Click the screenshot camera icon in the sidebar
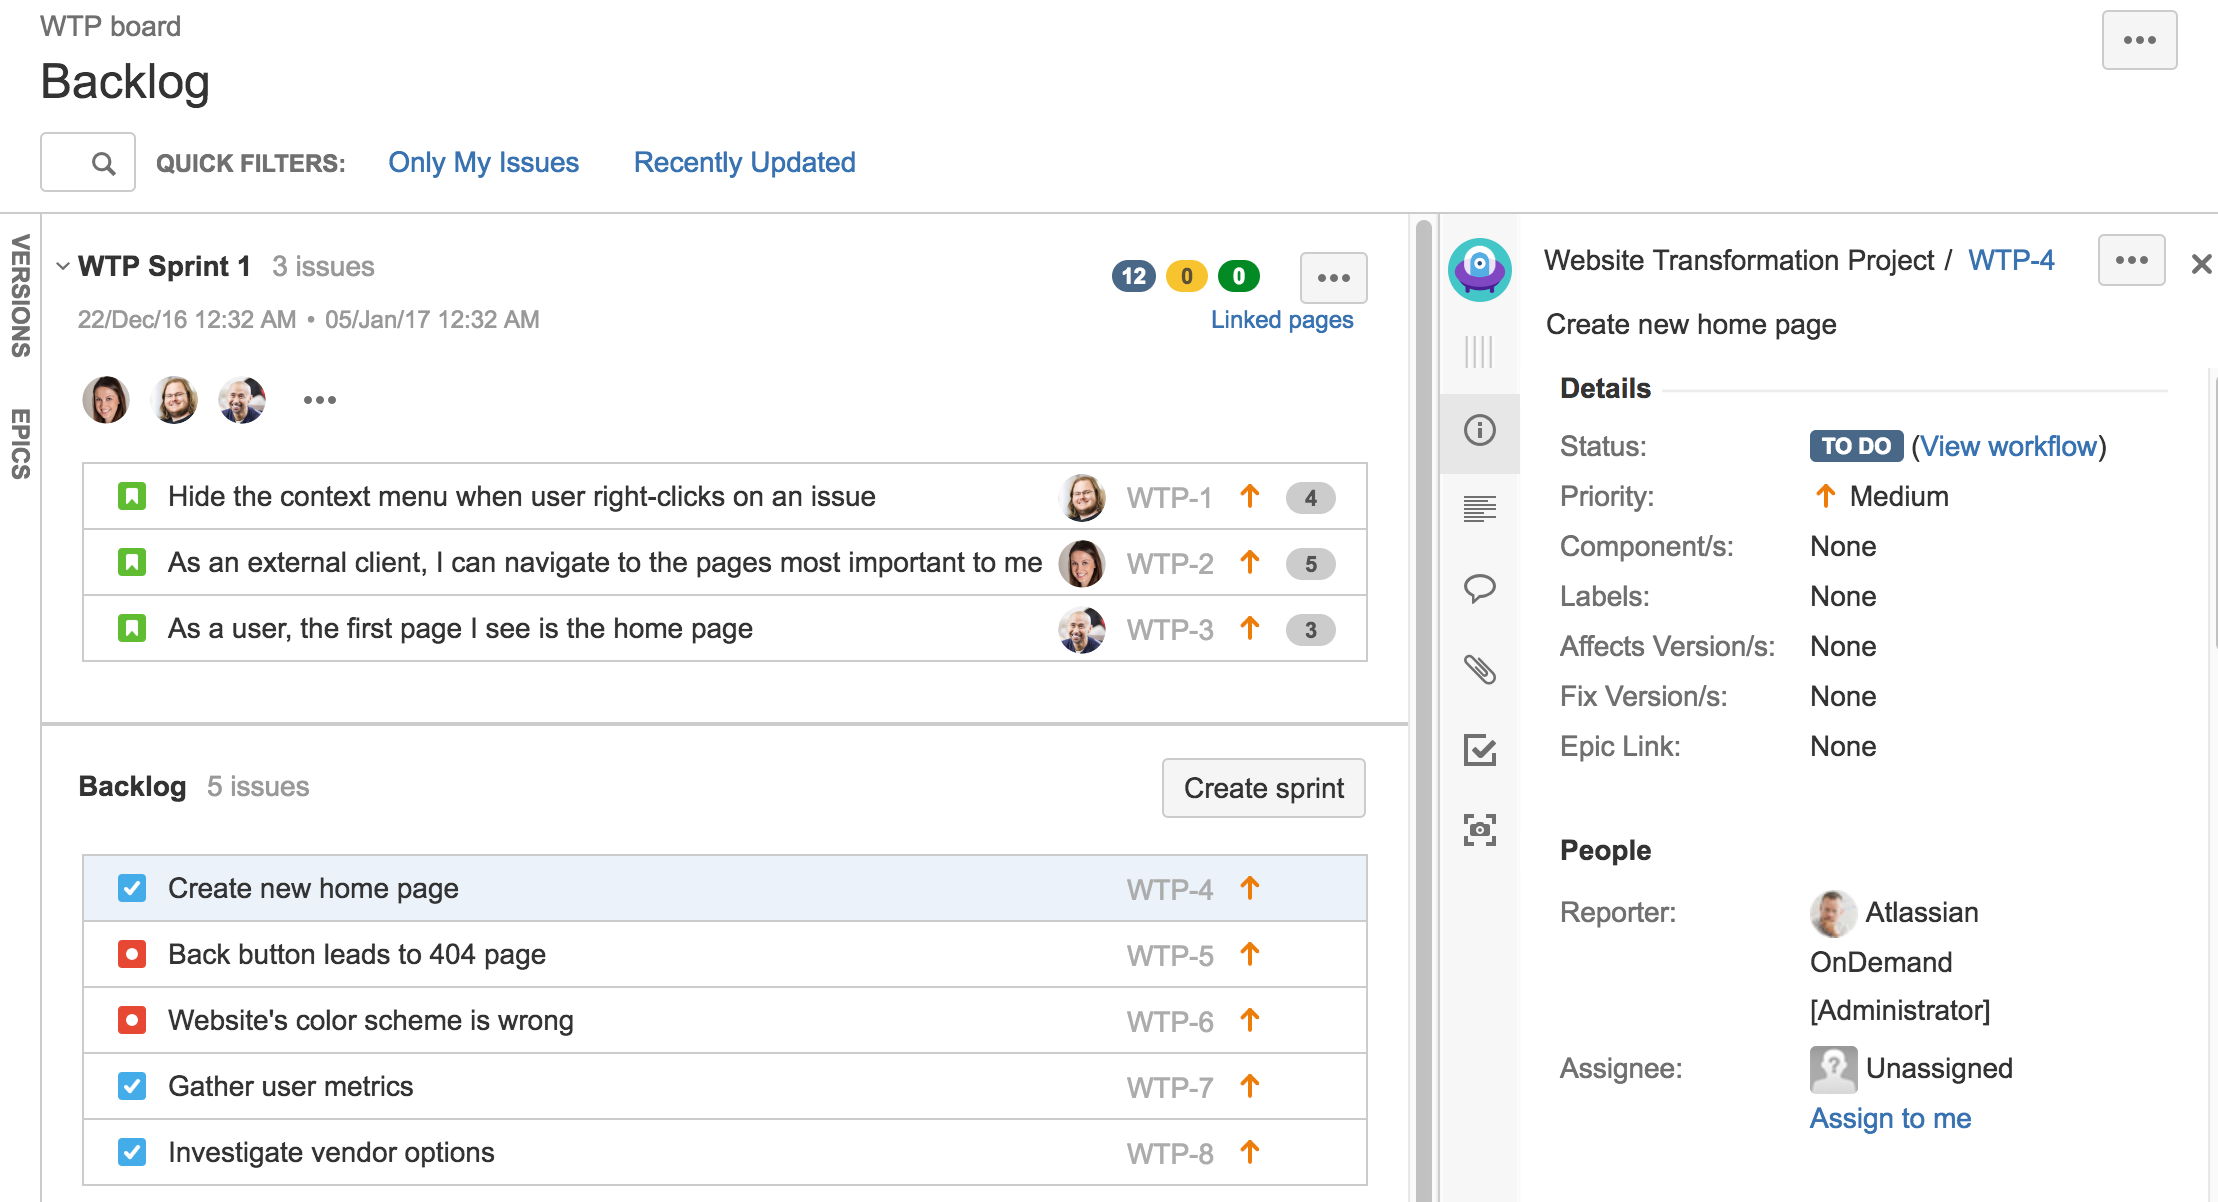Viewport: 2218px width, 1202px height. coord(1479,829)
